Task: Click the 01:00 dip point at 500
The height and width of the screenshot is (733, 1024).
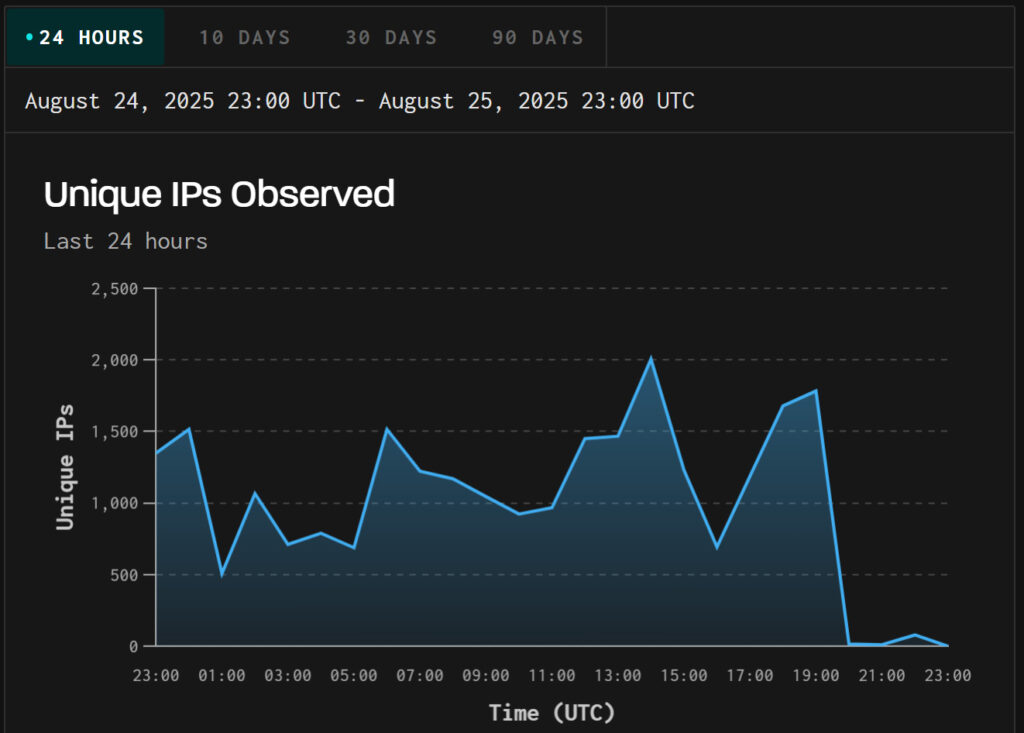Action: pos(222,574)
